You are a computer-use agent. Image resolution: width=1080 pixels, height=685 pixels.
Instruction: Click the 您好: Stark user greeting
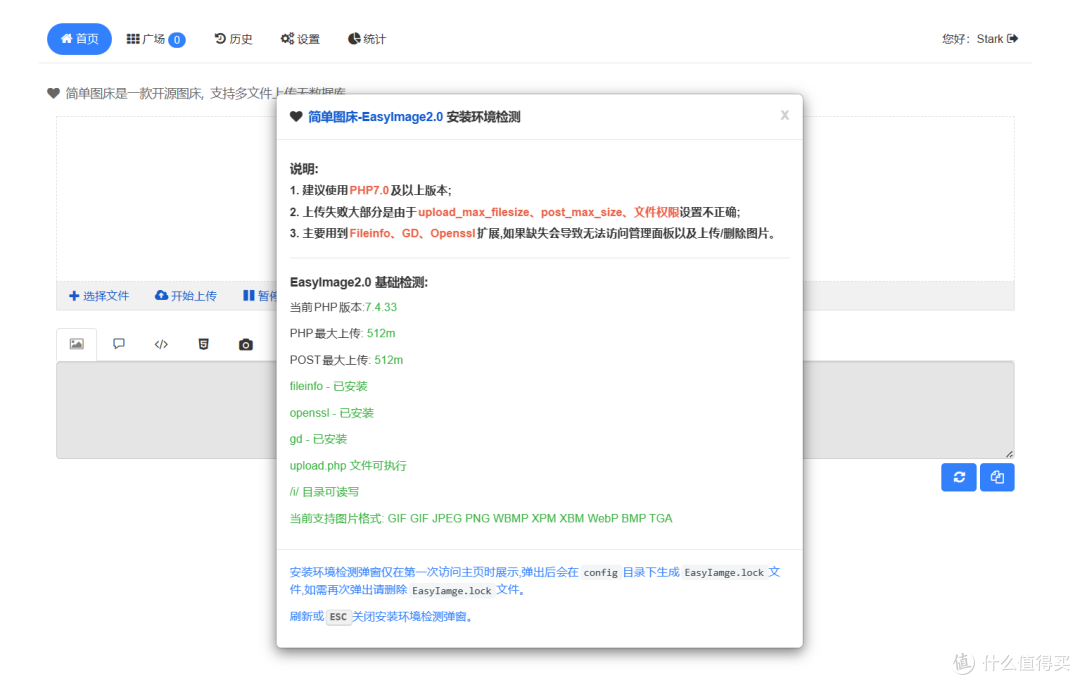point(973,39)
